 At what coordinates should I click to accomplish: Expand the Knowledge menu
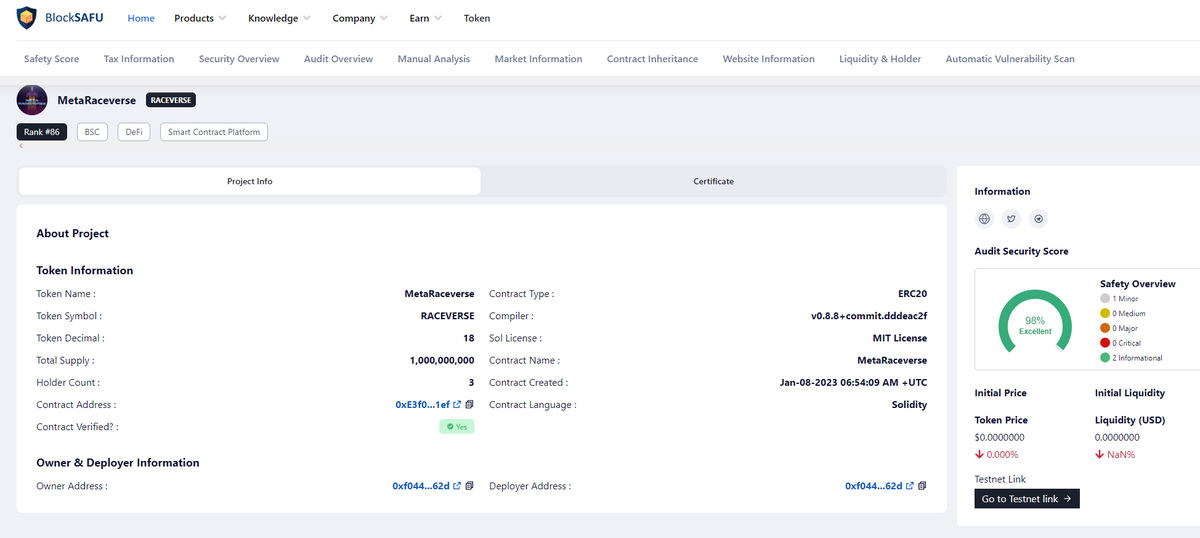[x=279, y=18]
